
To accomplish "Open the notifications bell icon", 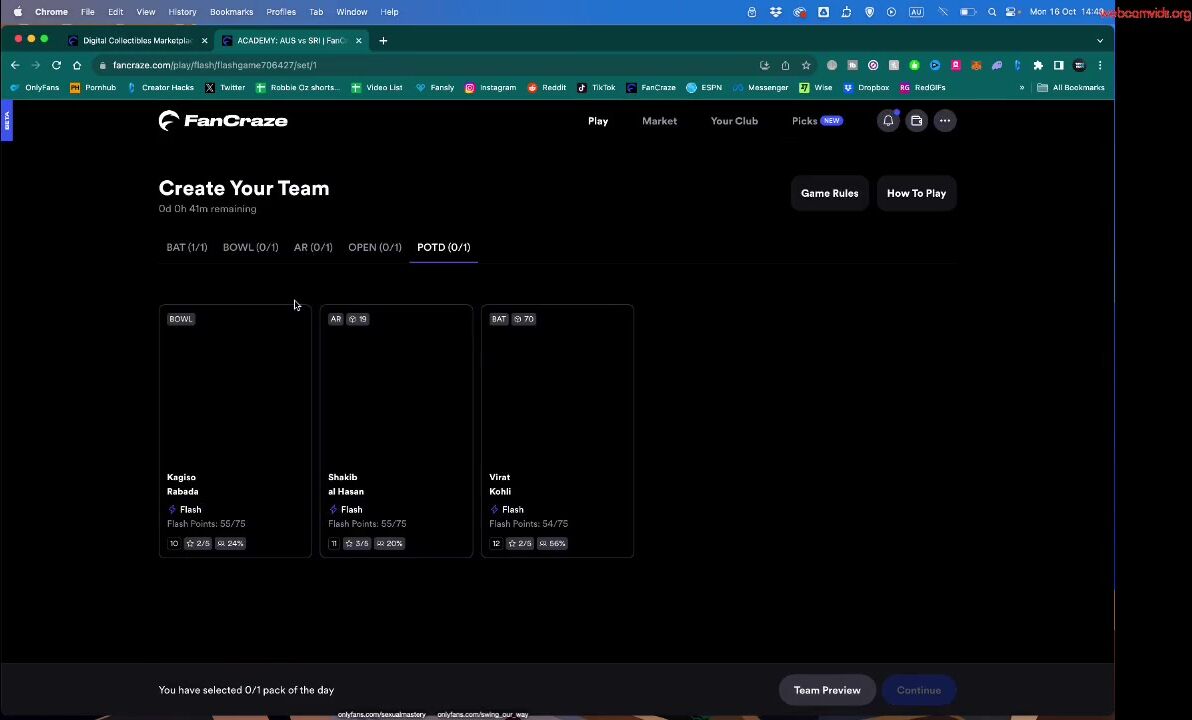I will [888, 121].
